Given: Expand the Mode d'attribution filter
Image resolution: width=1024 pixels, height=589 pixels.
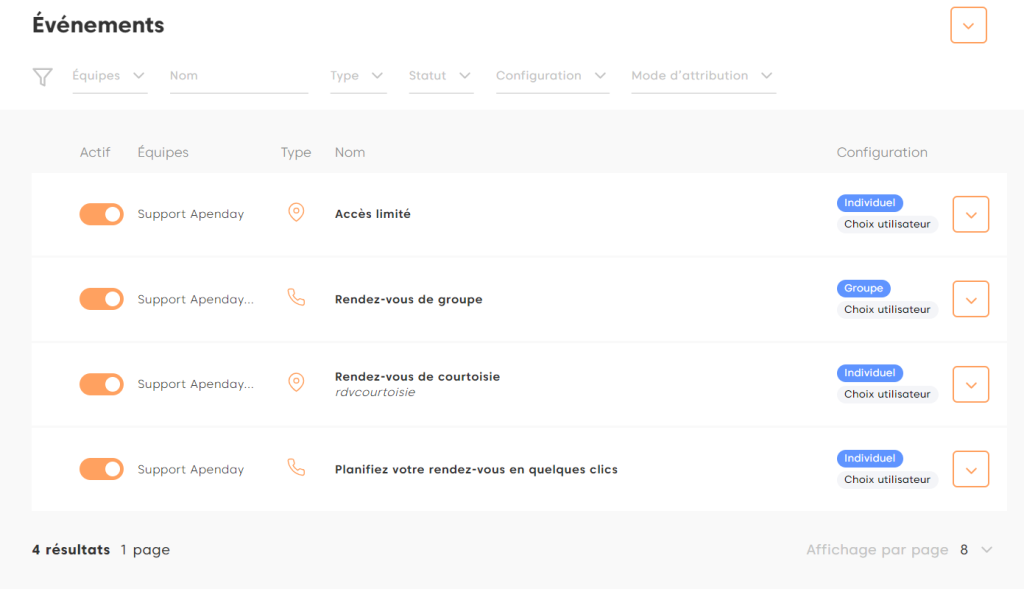Looking at the screenshot, I should pyautogui.click(x=703, y=76).
